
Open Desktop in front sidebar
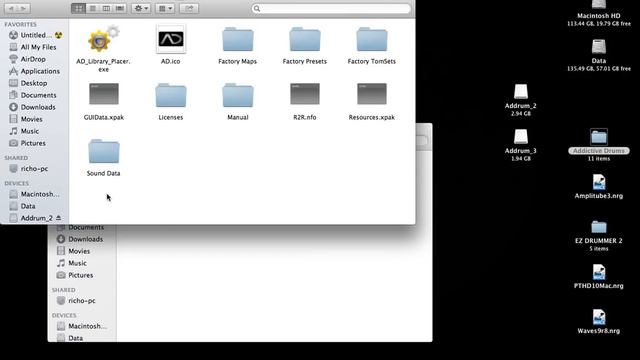(35, 83)
